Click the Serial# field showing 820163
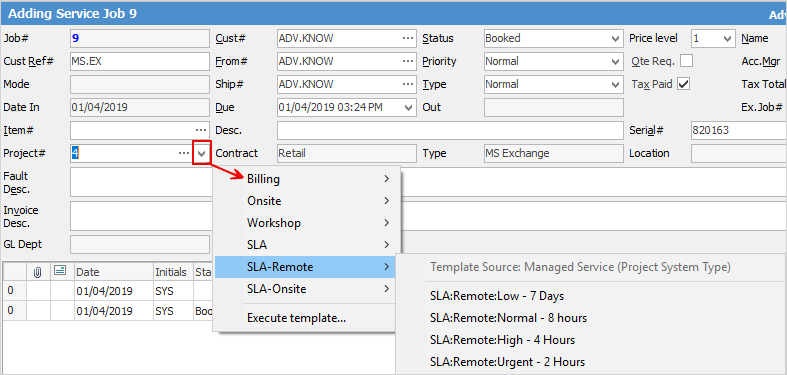The image size is (787, 375). [x=739, y=131]
